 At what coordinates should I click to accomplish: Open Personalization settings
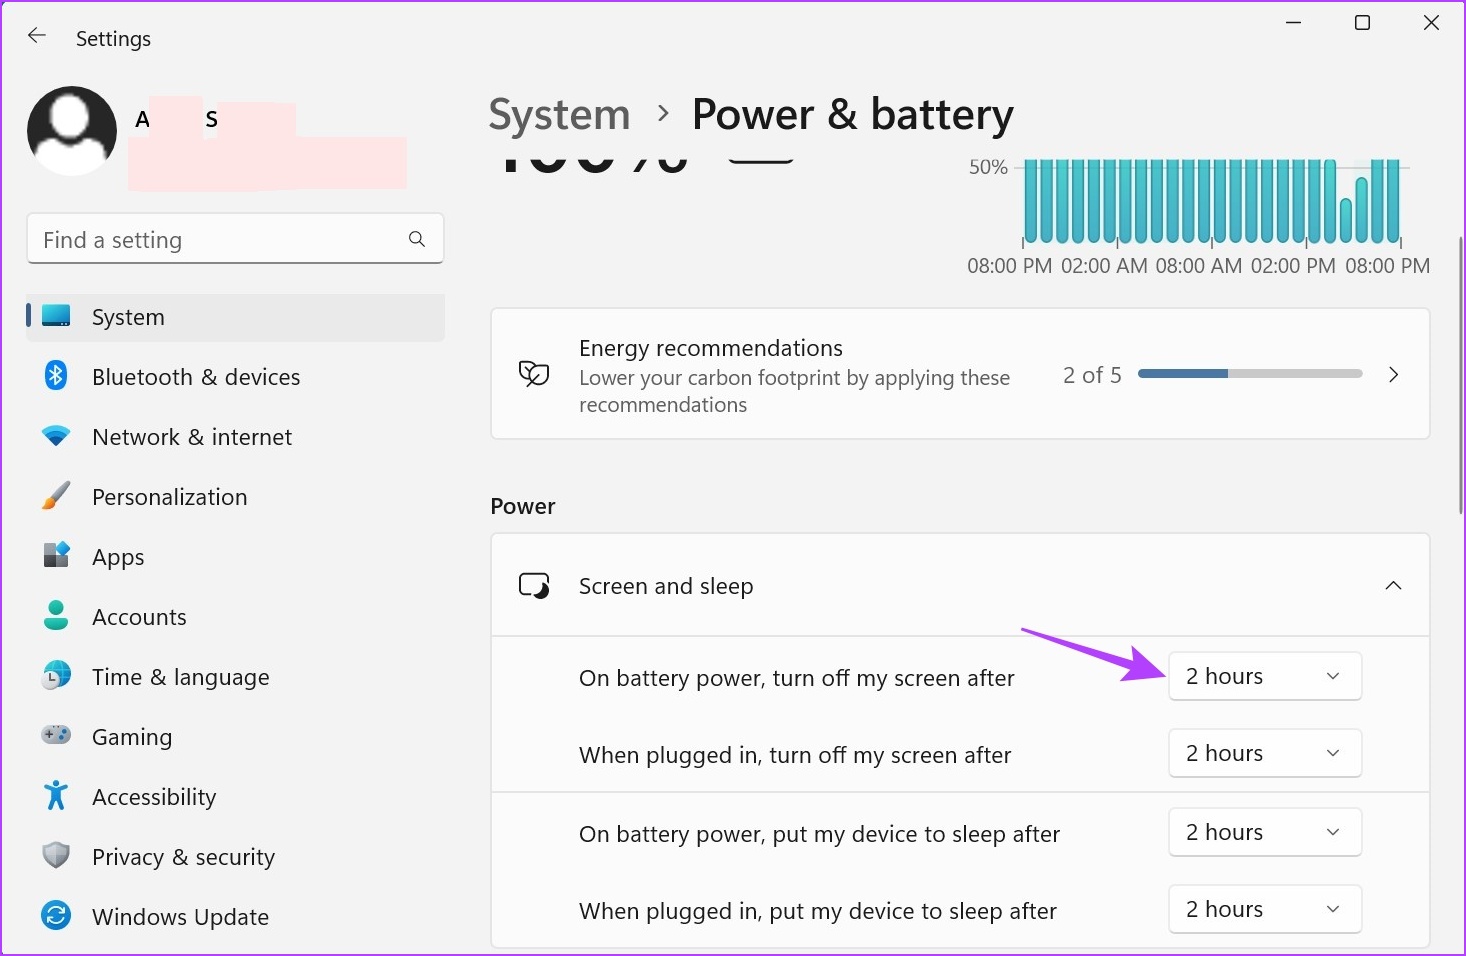click(235, 497)
